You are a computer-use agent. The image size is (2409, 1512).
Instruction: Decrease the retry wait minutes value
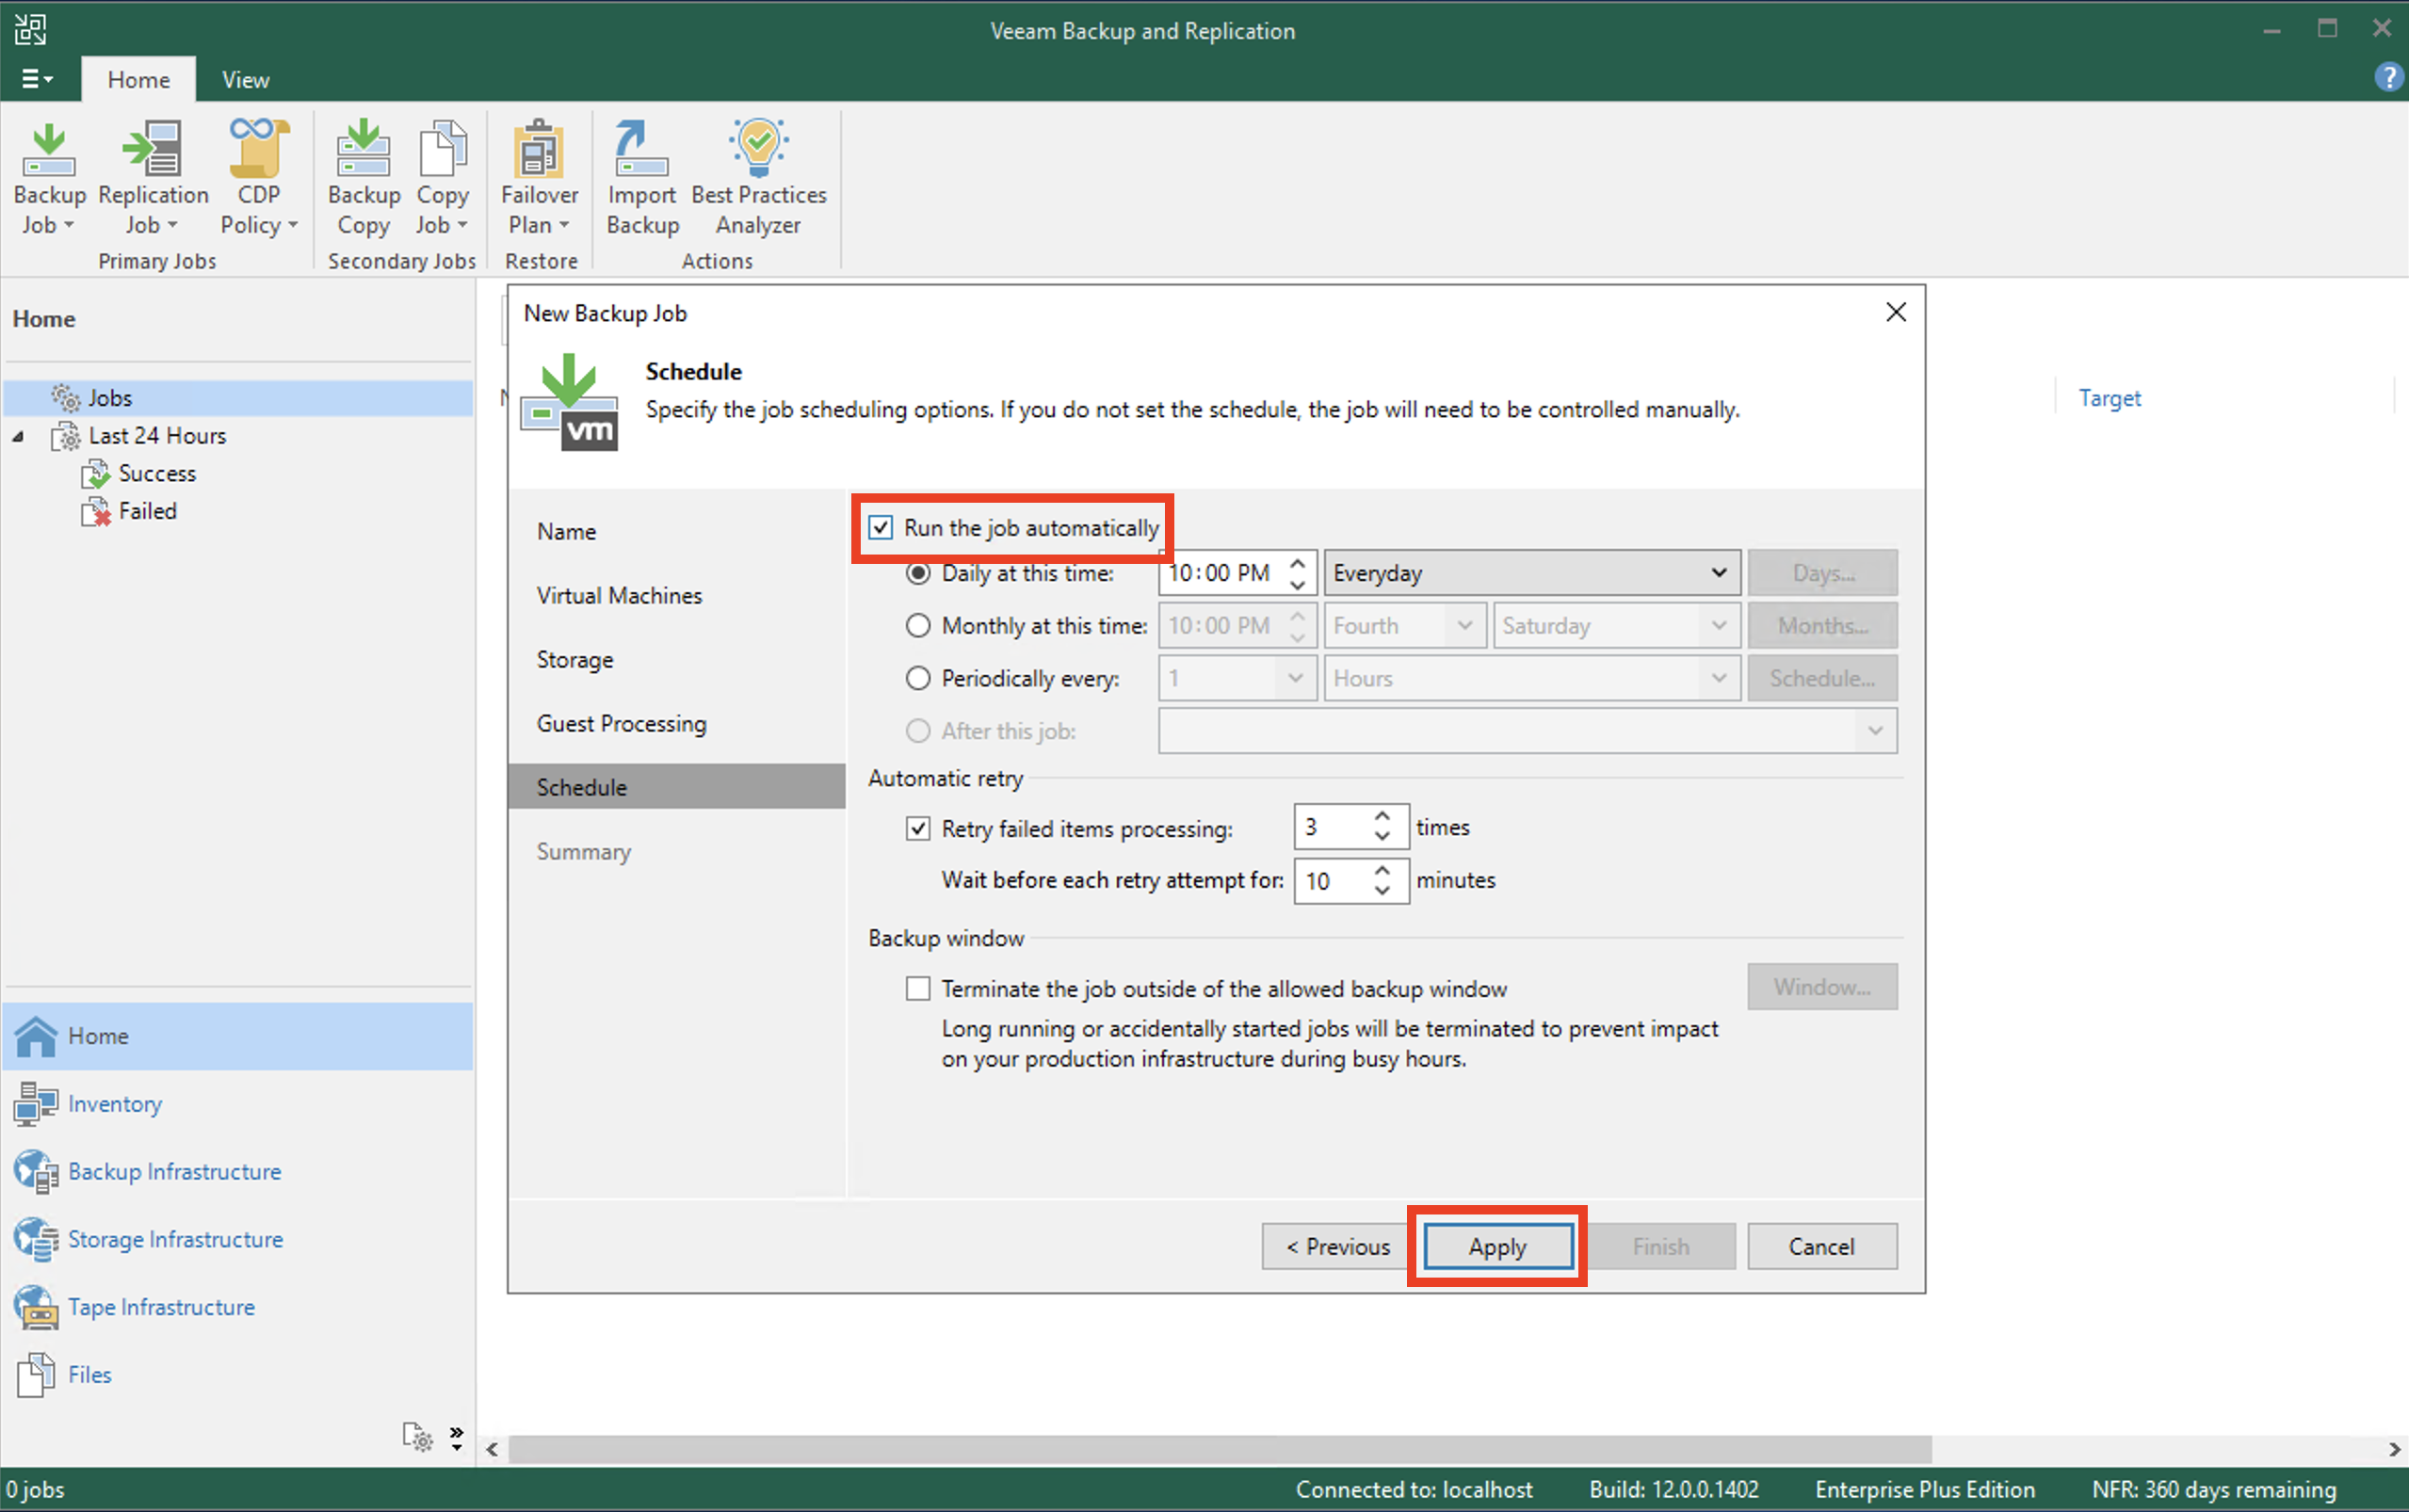(x=1382, y=891)
